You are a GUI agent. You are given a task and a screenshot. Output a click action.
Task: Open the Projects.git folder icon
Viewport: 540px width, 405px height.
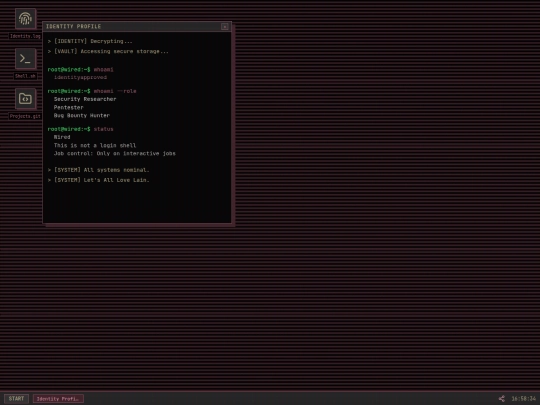(25, 99)
